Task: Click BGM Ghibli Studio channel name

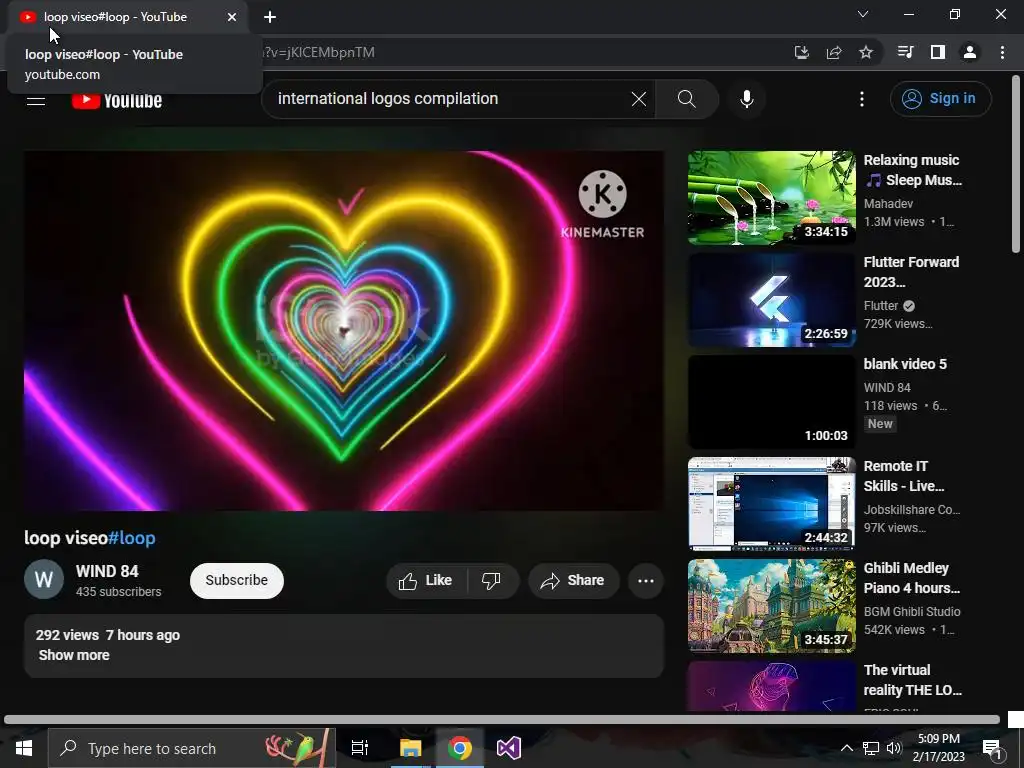Action: pyautogui.click(x=912, y=611)
